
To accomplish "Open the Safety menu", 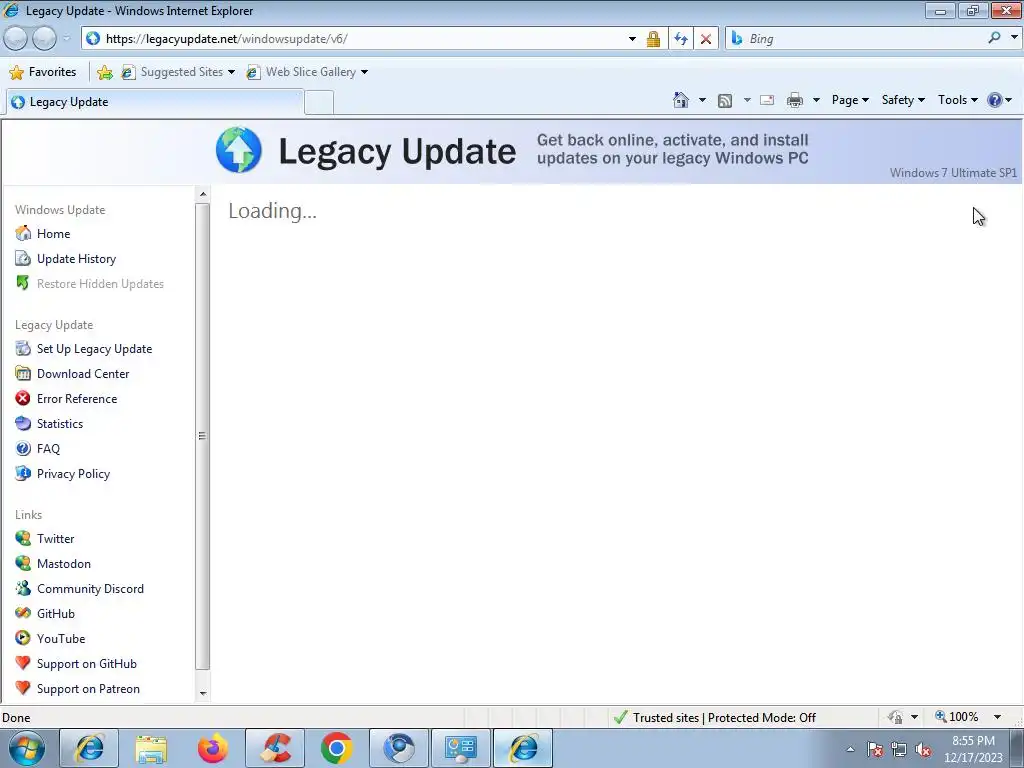I will point(903,100).
